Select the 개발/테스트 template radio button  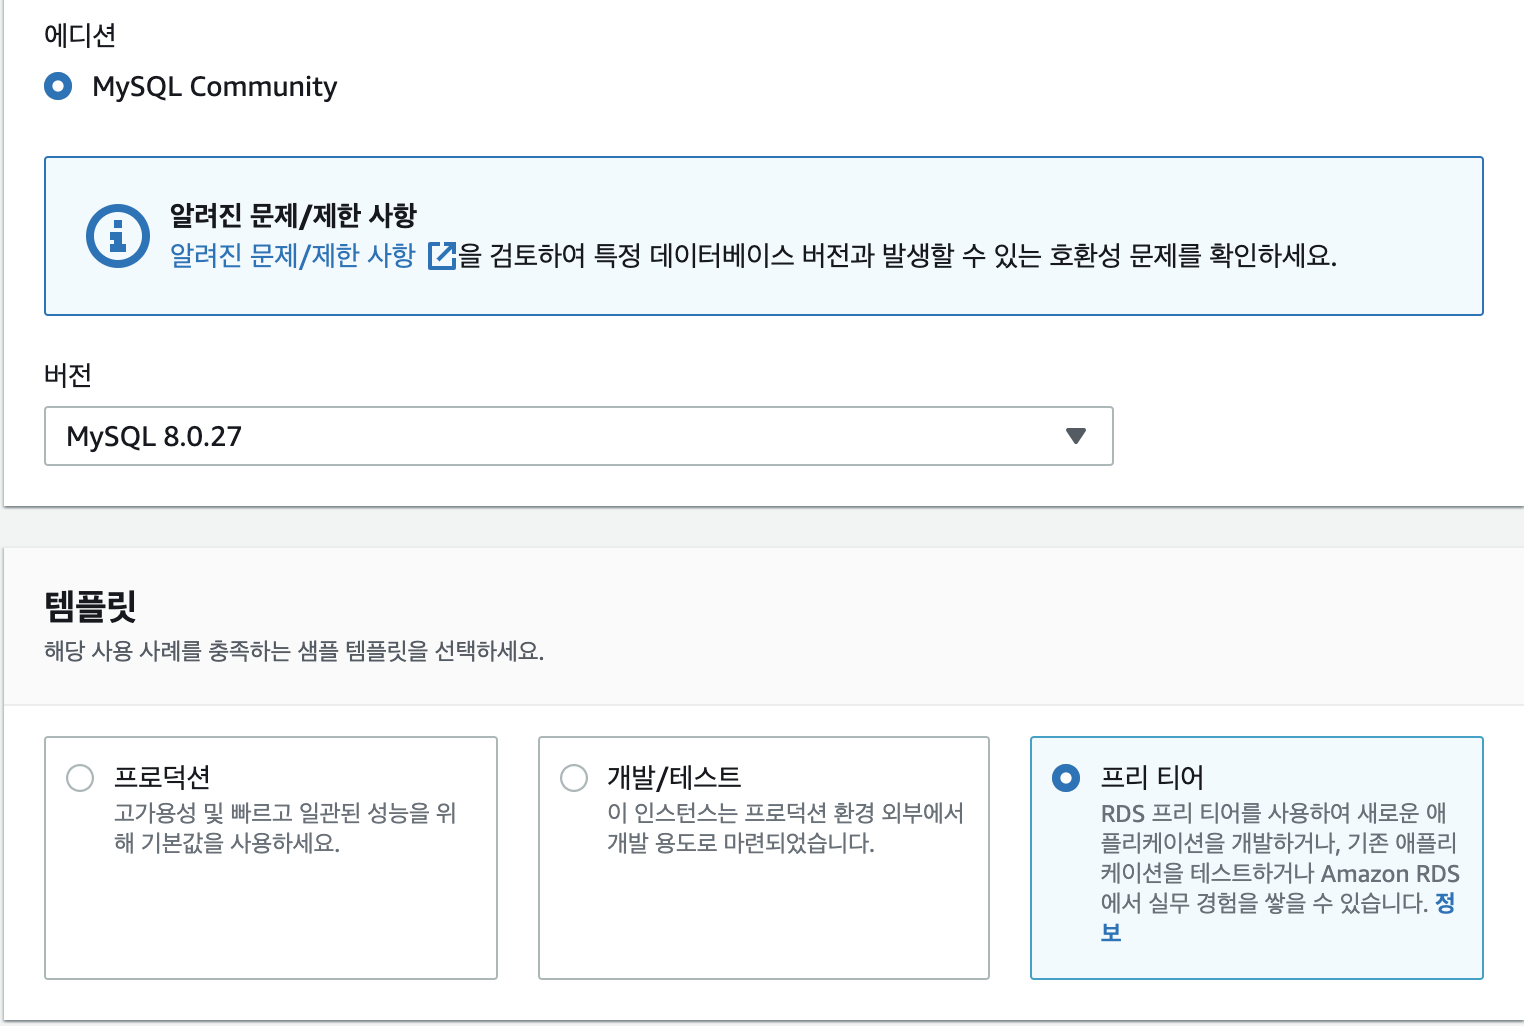574,777
